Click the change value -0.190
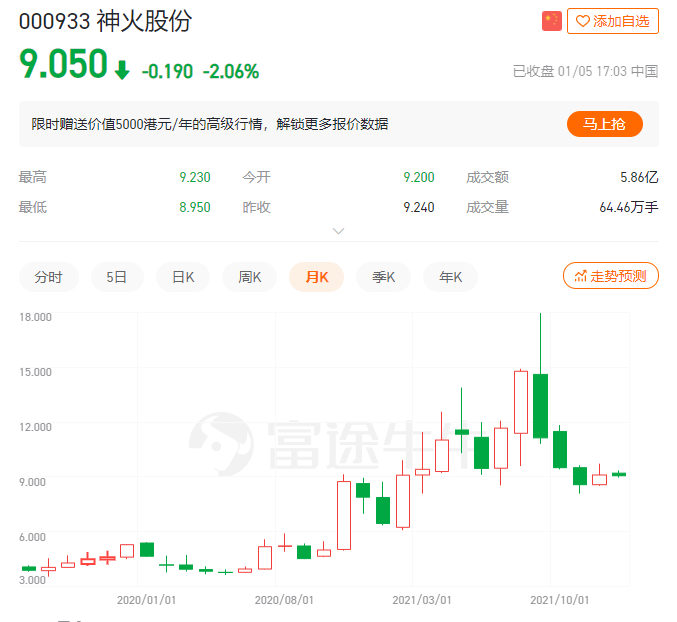The image size is (677, 622). pos(167,71)
